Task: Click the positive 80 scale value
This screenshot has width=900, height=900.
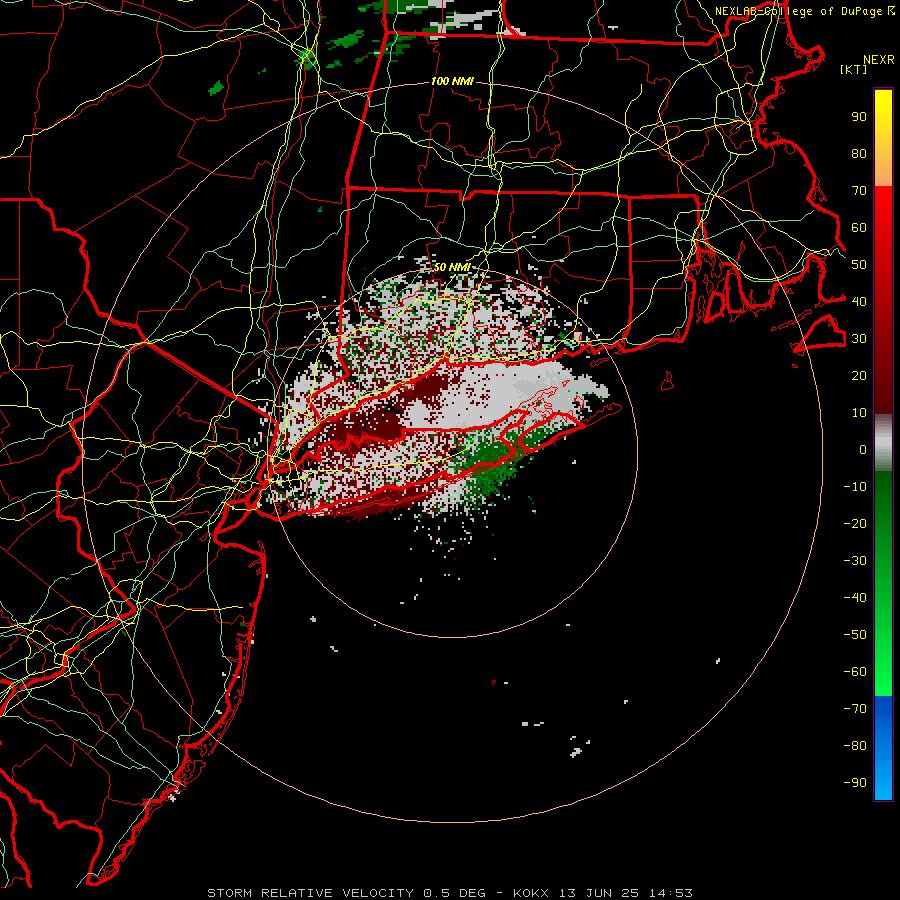Action: point(859,154)
